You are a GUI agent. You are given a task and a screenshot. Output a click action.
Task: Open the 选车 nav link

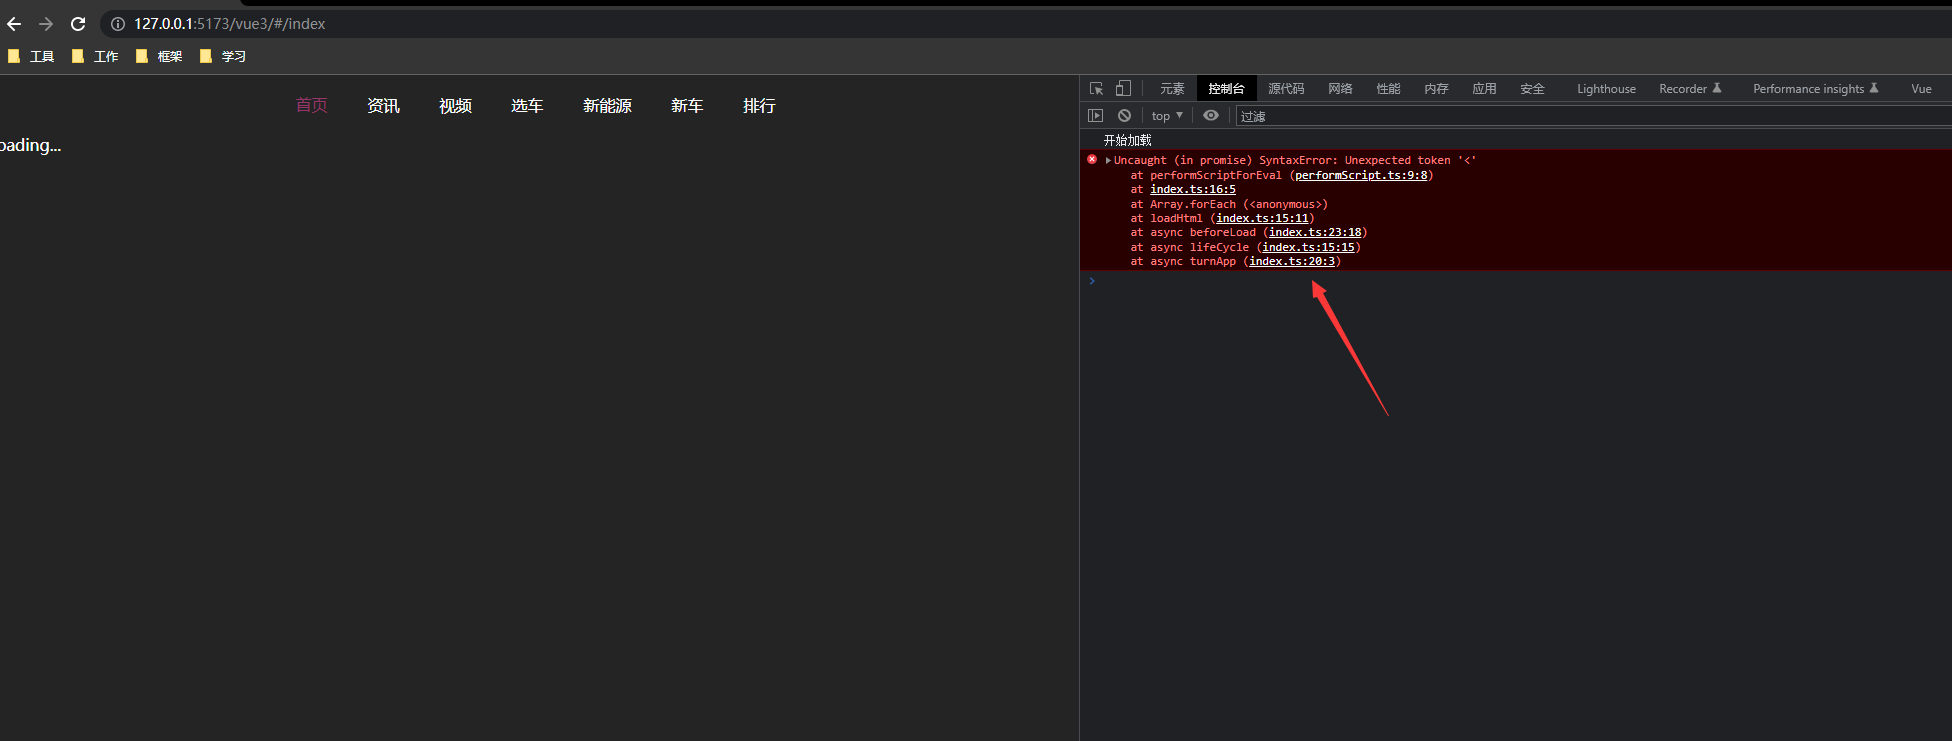coord(527,106)
